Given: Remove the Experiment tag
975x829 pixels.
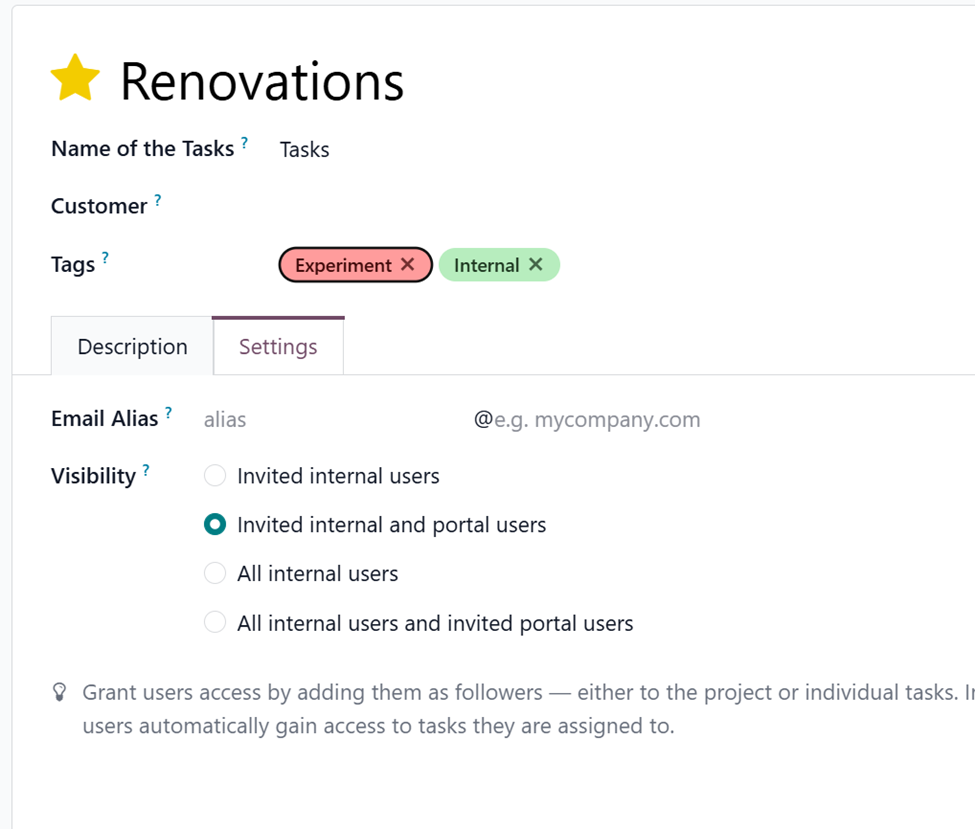Looking at the screenshot, I should click(408, 265).
